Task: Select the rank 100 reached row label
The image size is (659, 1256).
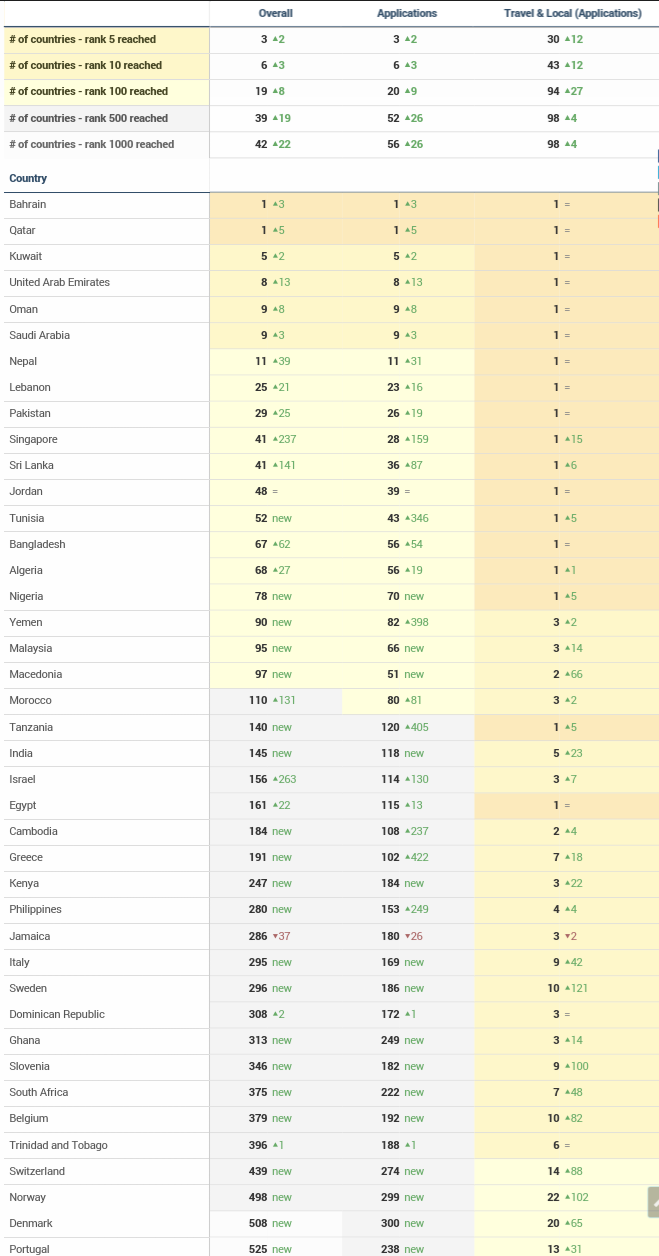Action: tap(88, 92)
